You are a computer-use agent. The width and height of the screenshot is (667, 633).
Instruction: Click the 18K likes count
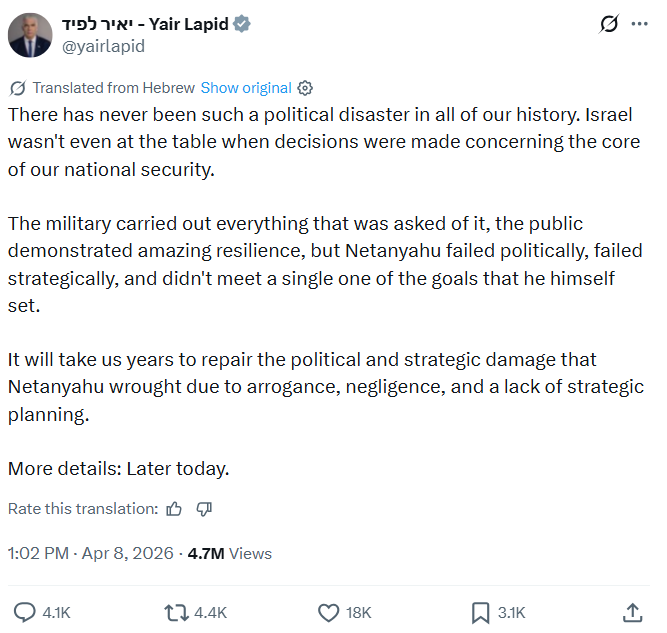(x=359, y=612)
